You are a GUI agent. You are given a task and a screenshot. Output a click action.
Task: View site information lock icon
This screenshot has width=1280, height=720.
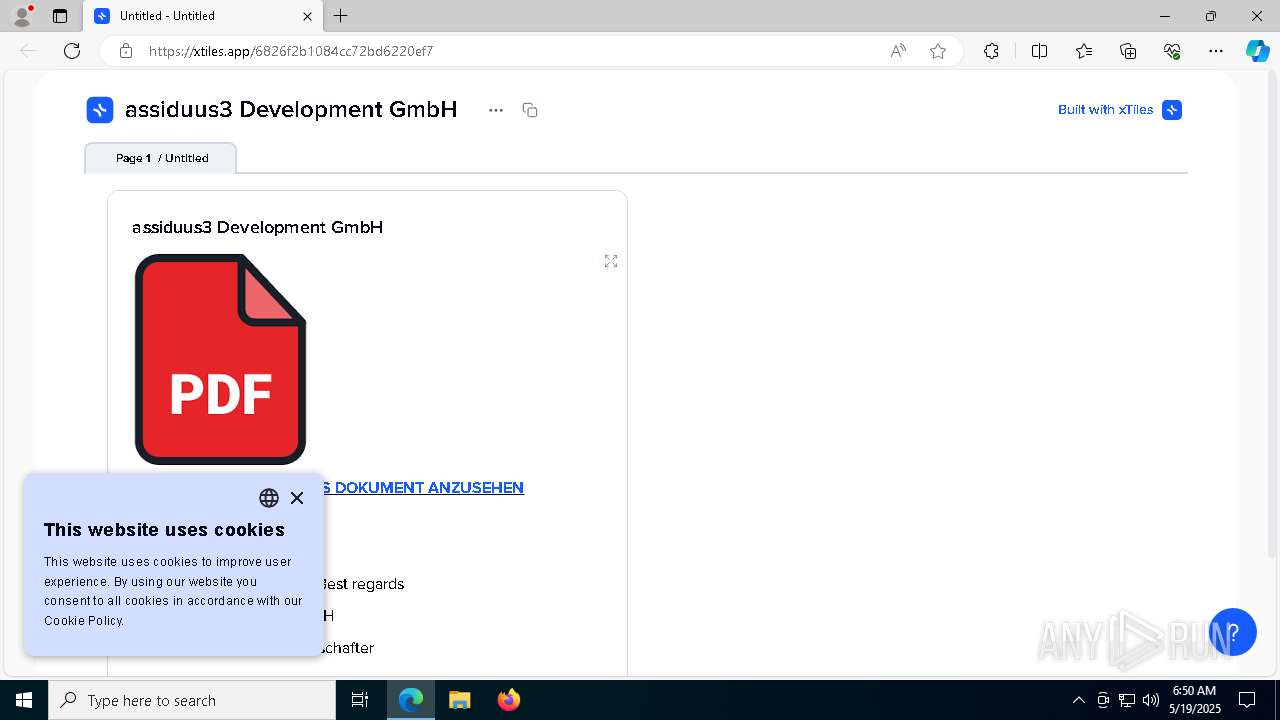[x=126, y=51]
